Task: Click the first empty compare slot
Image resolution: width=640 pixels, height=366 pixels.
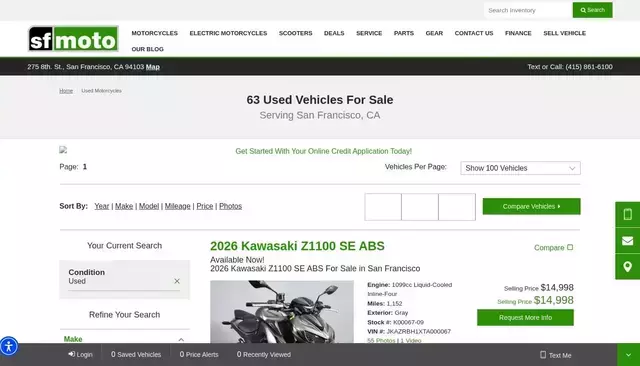Action: [383, 207]
